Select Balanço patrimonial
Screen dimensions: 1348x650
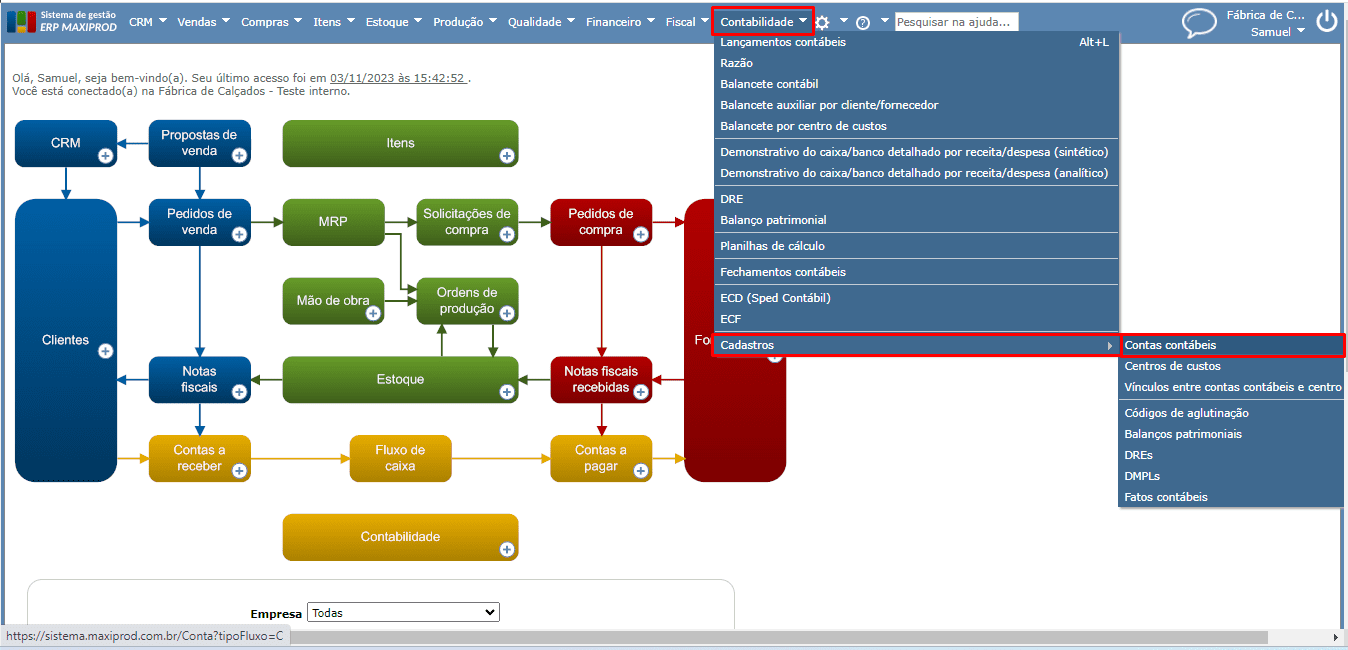[916, 220]
